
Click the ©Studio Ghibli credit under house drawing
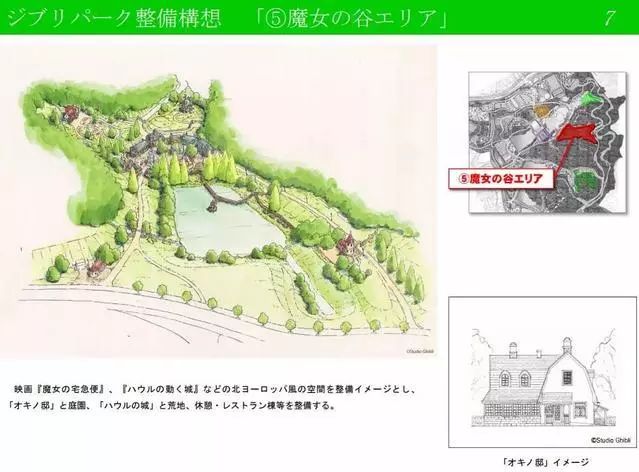click(x=611, y=440)
